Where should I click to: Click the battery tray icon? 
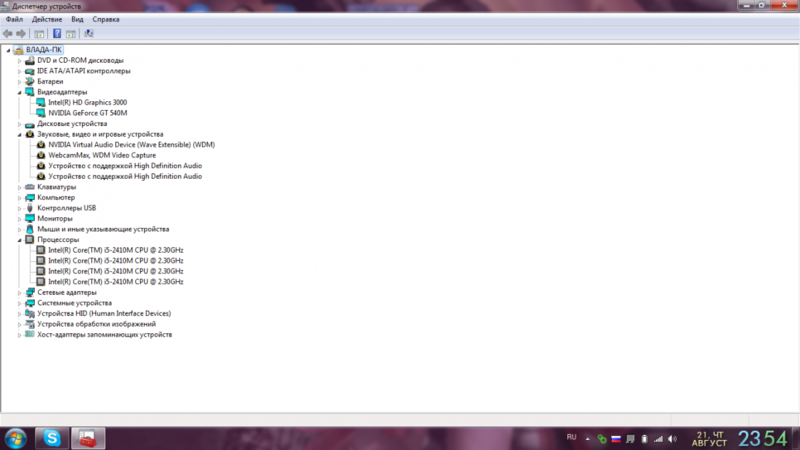pyautogui.click(x=644, y=439)
